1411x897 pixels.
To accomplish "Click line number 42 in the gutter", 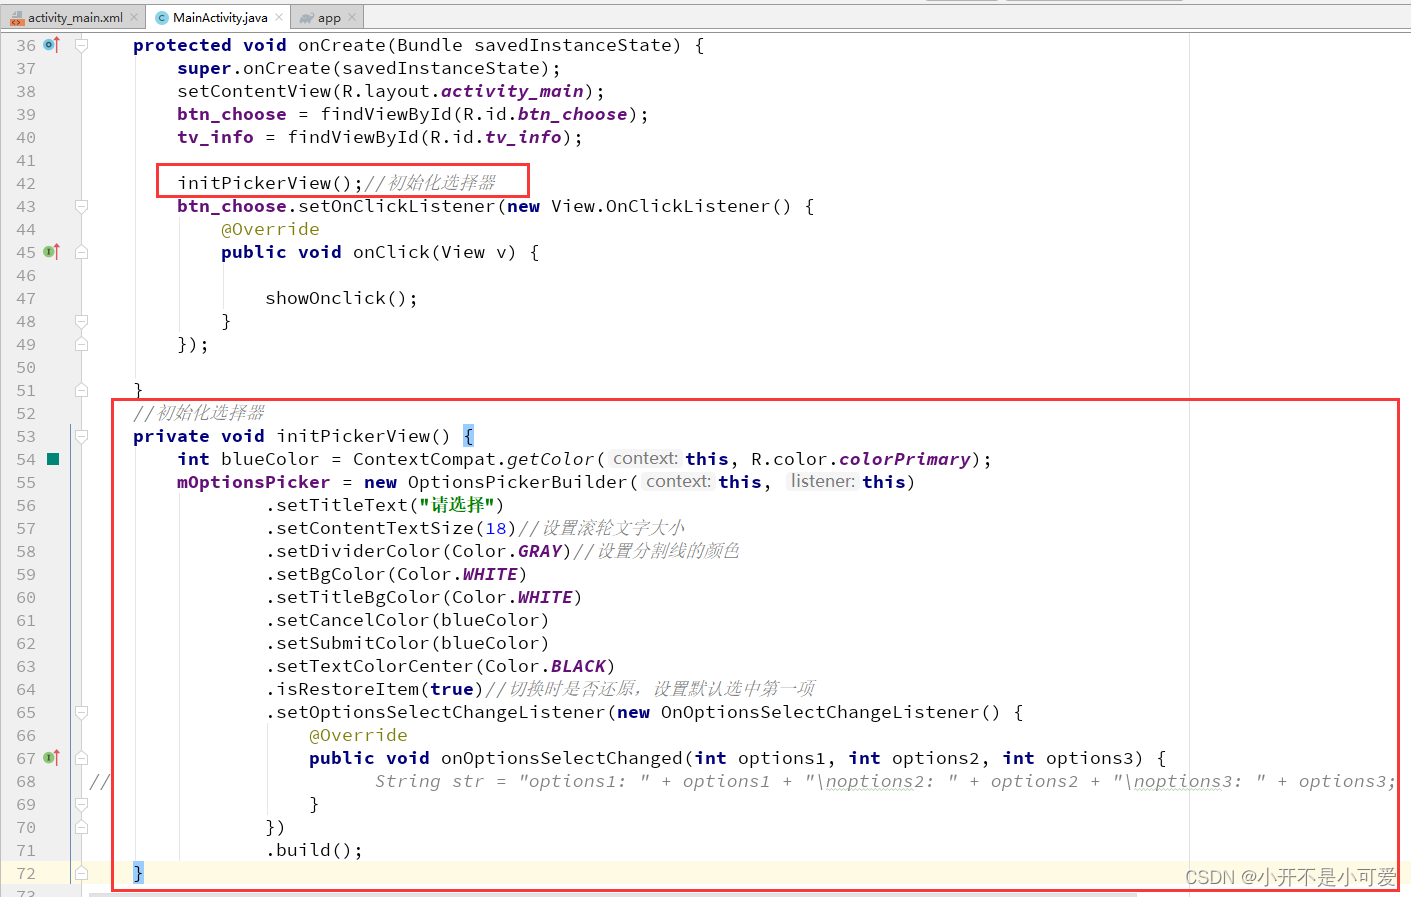I will pos(26,182).
